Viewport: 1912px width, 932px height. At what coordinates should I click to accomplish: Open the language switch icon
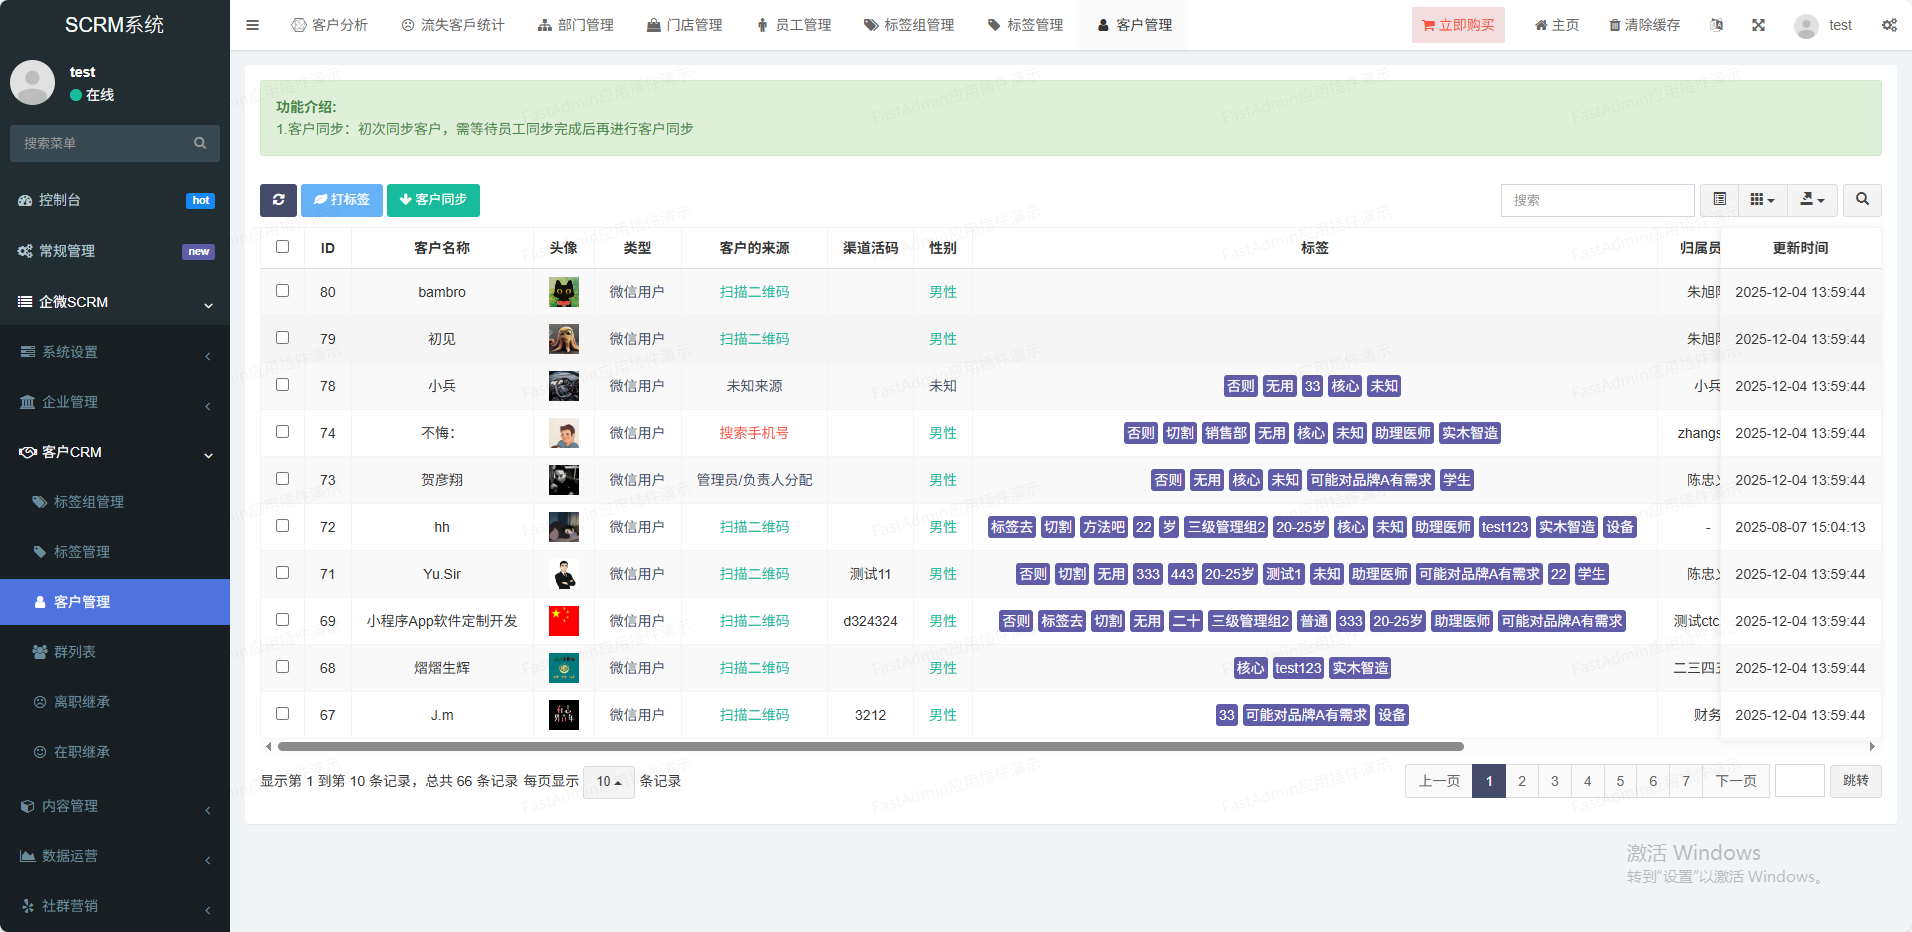click(1717, 25)
